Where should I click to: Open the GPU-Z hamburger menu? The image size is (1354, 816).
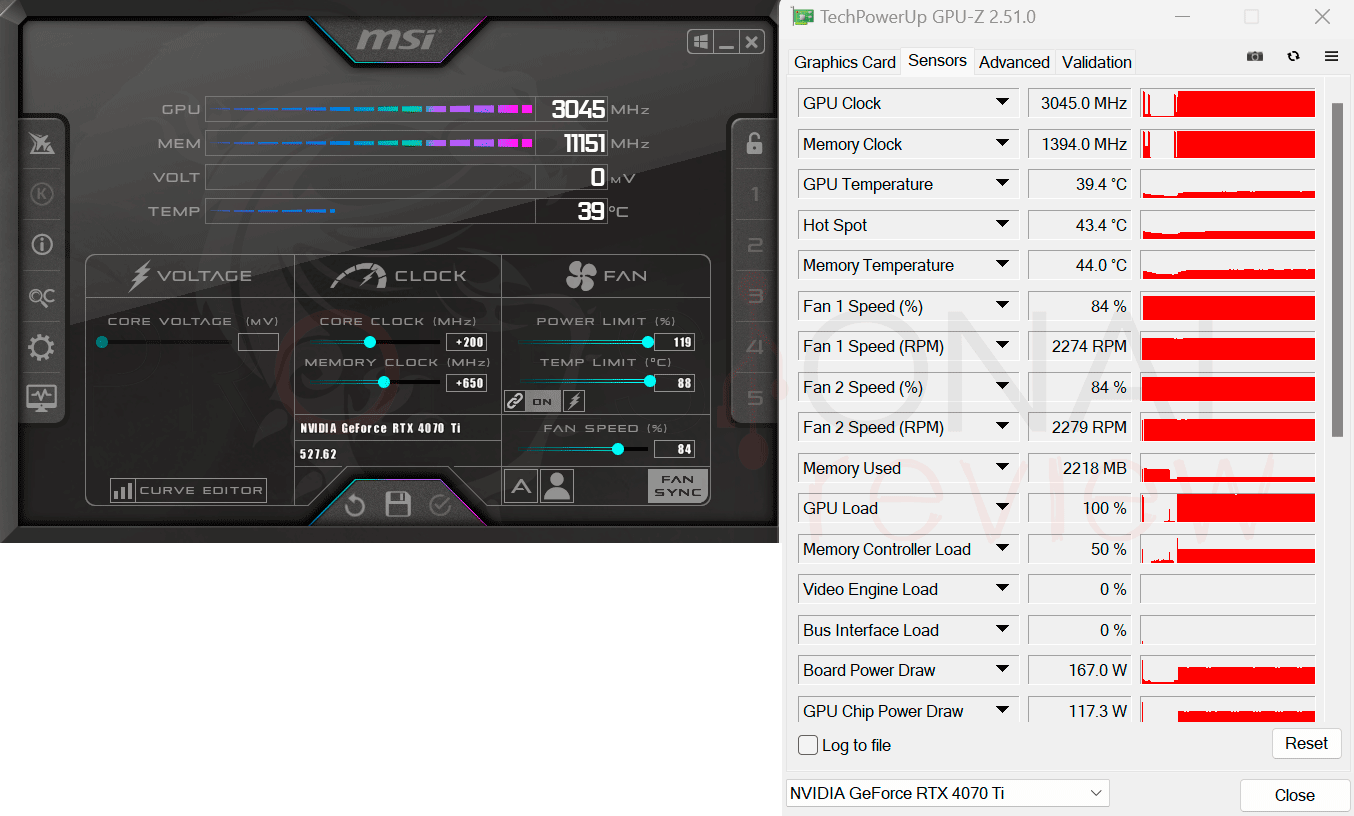point(1331,57)
